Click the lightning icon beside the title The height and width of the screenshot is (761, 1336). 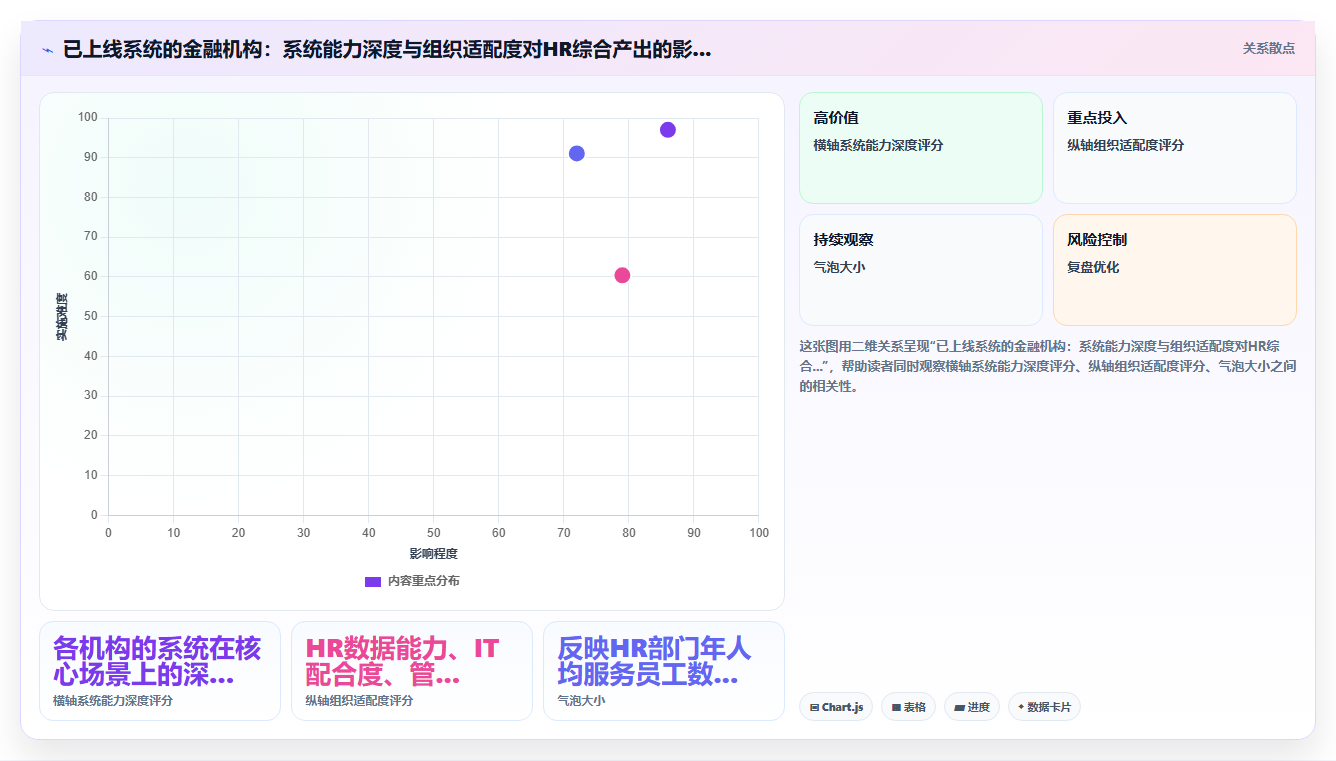pos(47,50)
